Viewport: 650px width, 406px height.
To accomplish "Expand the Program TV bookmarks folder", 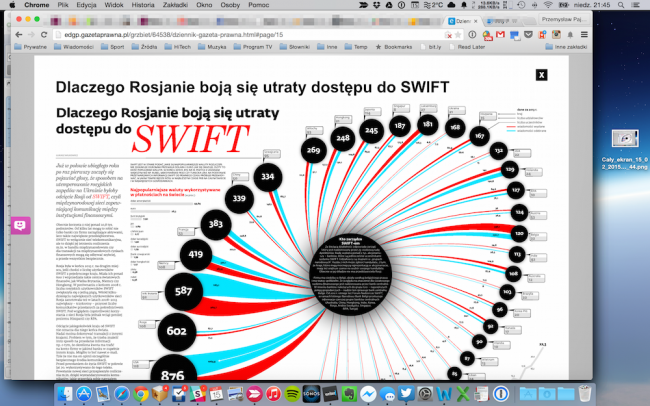I will pos(253,47).
